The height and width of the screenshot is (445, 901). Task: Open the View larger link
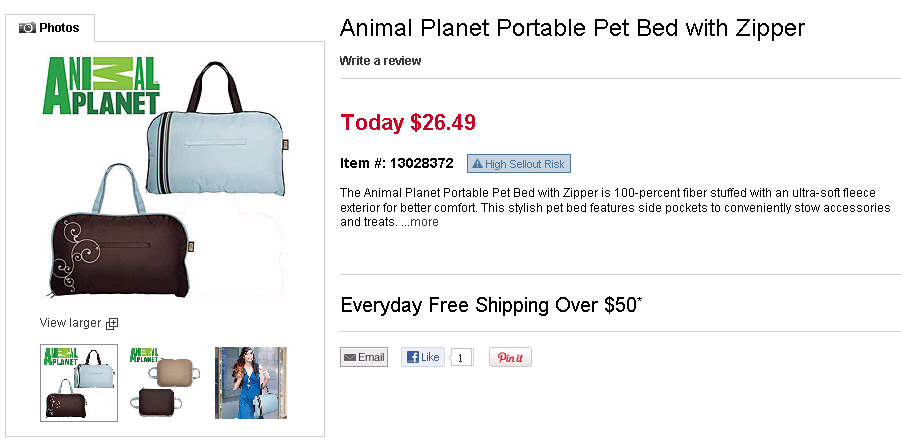69,323
